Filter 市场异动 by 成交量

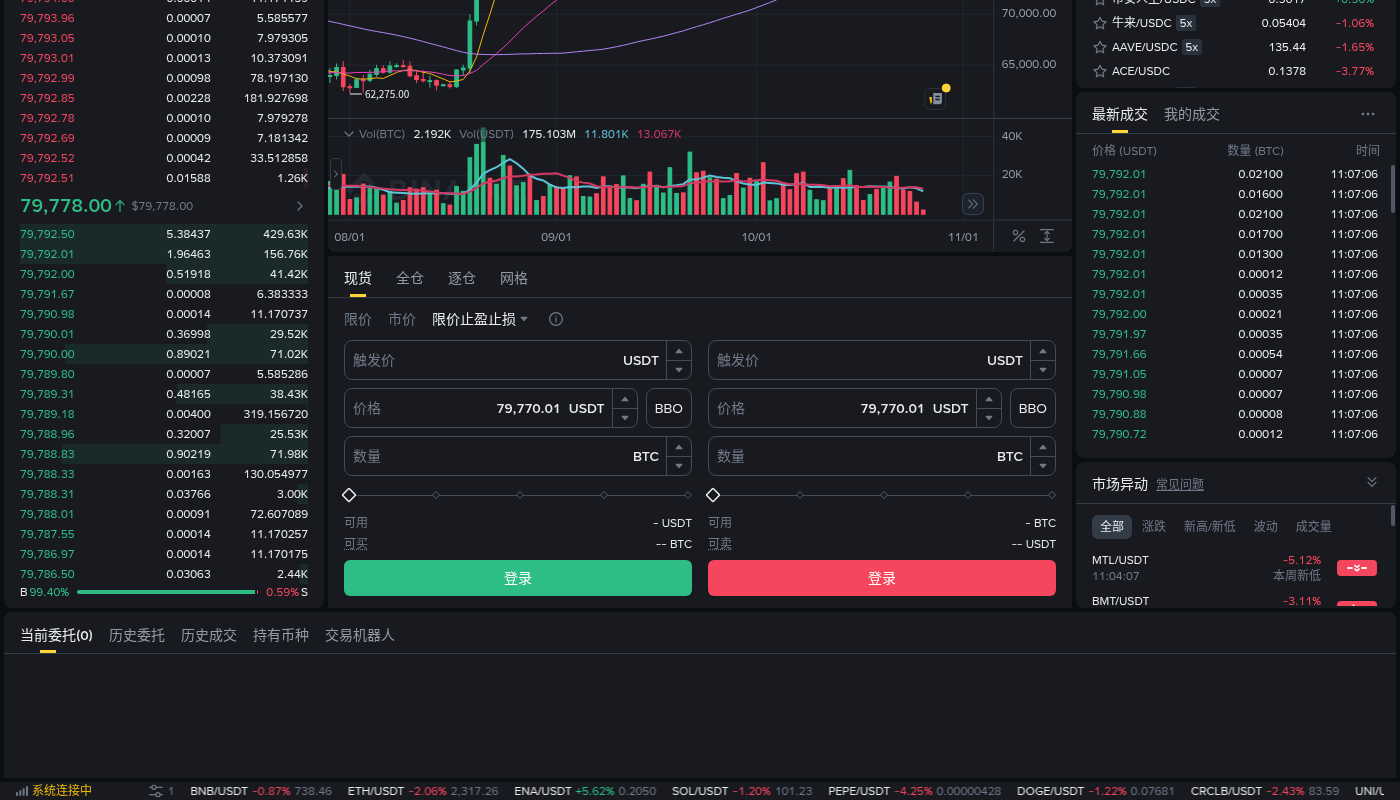[x=1314, y=526]
